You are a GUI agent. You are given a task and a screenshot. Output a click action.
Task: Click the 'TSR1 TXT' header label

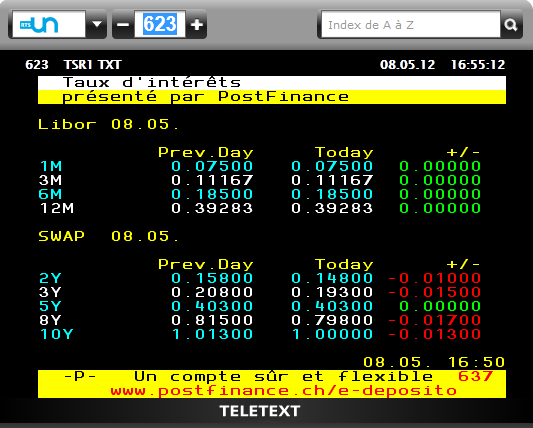click(x=92, y=65)
